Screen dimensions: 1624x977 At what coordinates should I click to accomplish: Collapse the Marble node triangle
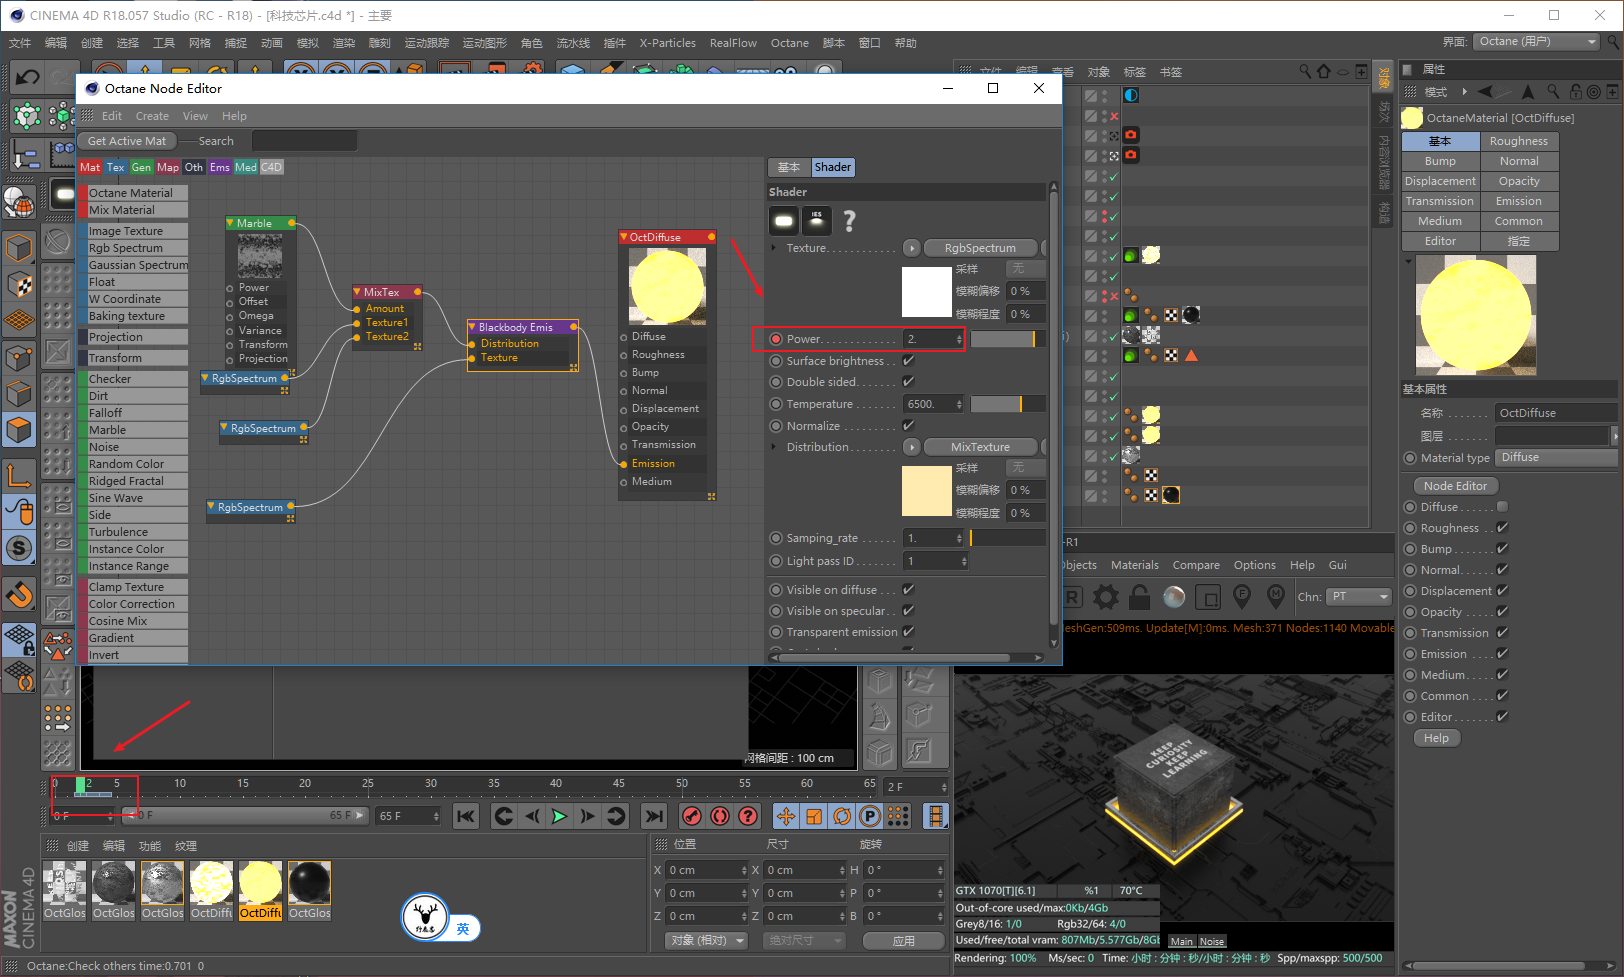(230, 223)
